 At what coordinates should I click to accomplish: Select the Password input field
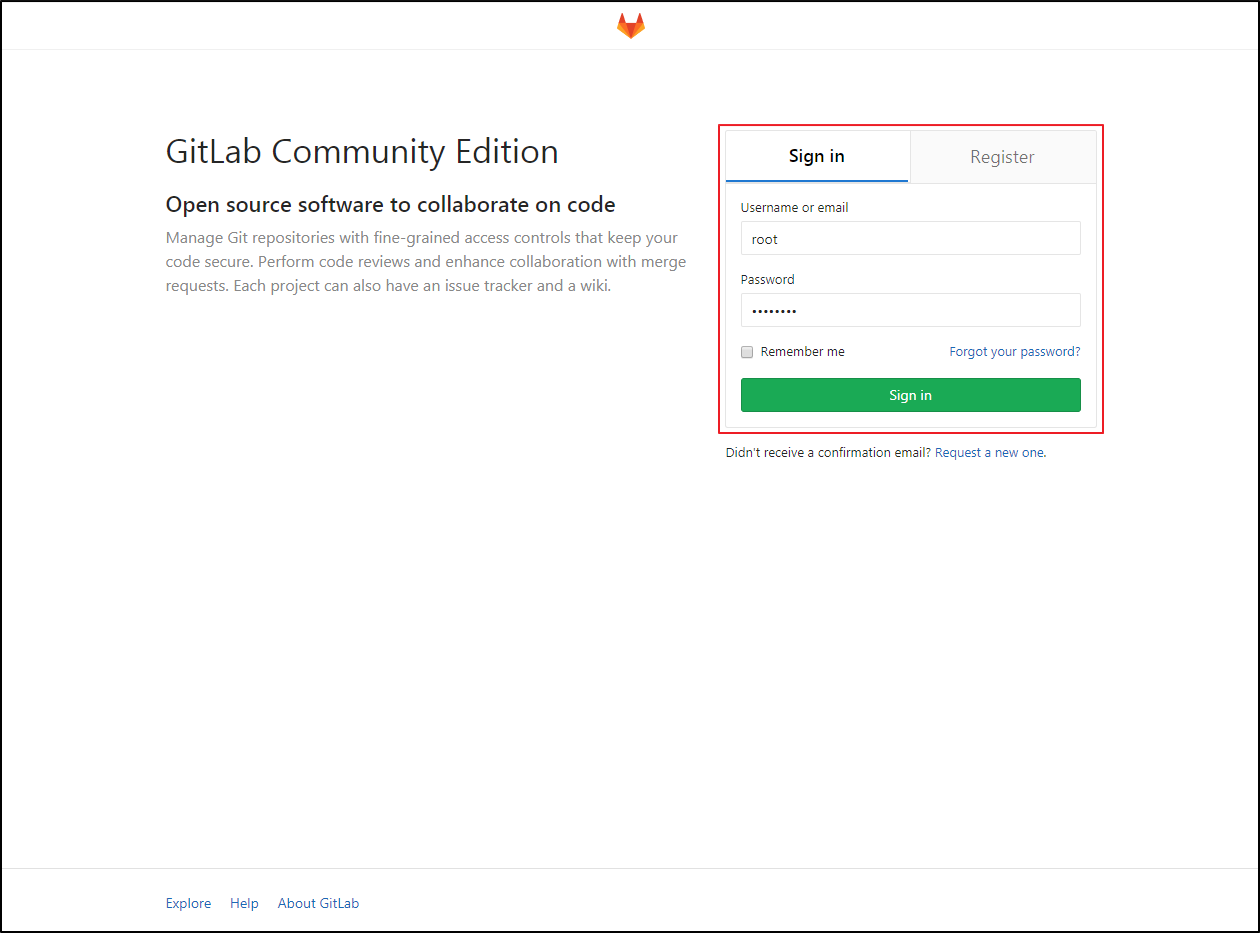point(910,310)
